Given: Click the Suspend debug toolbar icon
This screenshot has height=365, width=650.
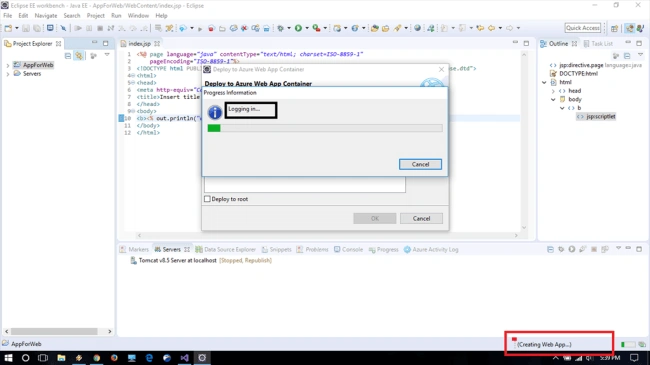Looking at the screenshot, I should [89, 28].
